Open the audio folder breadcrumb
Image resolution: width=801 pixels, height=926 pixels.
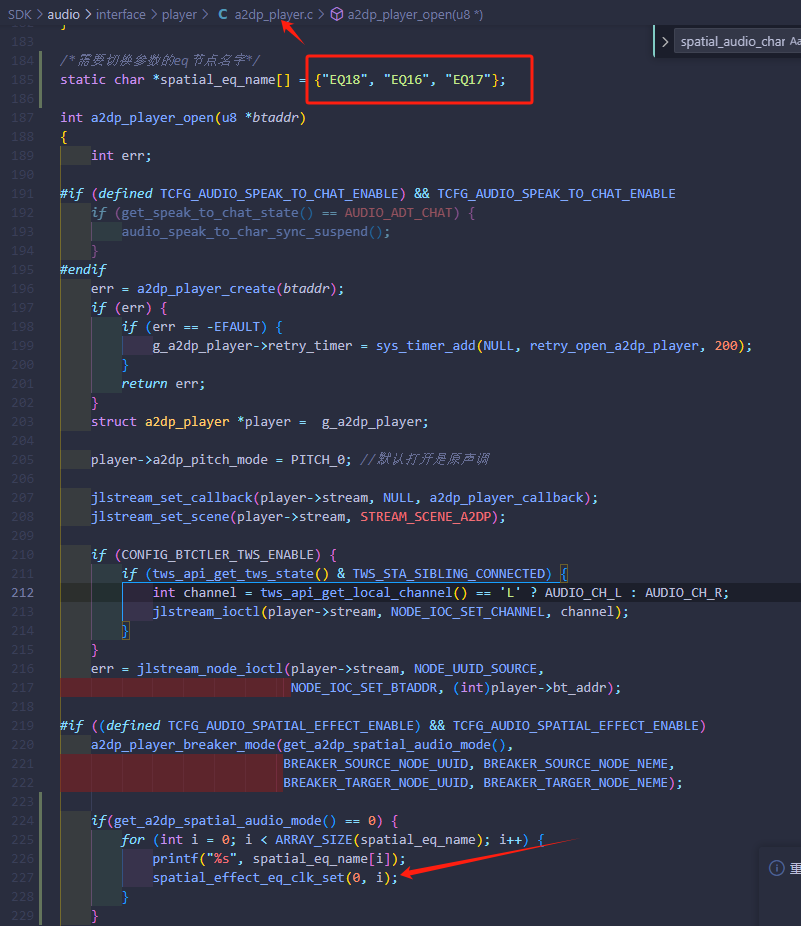click(63, 14)
